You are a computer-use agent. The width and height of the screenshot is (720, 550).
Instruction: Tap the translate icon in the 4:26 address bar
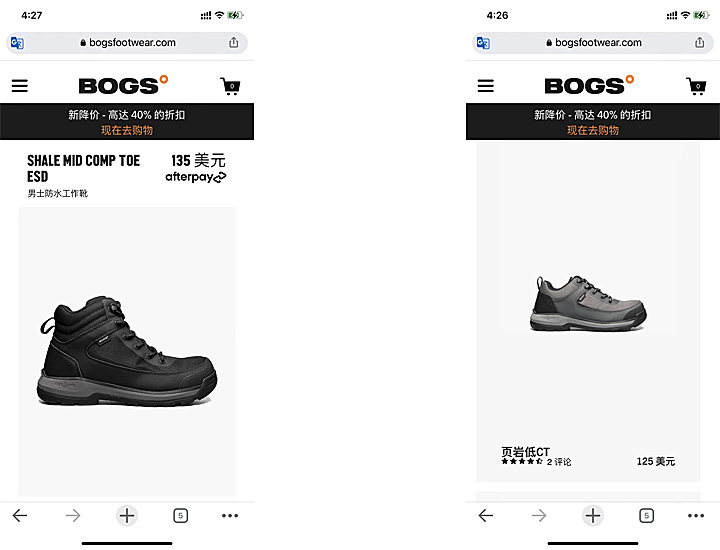pyautogui.click(x=484, y=43)
